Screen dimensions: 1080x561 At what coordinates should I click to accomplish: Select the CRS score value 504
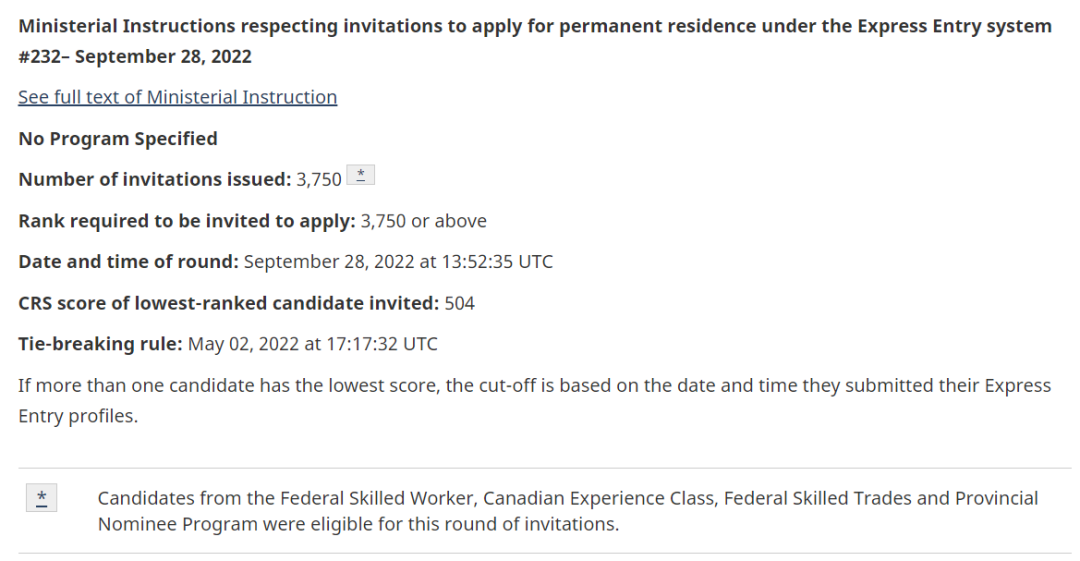coord(459,303)
